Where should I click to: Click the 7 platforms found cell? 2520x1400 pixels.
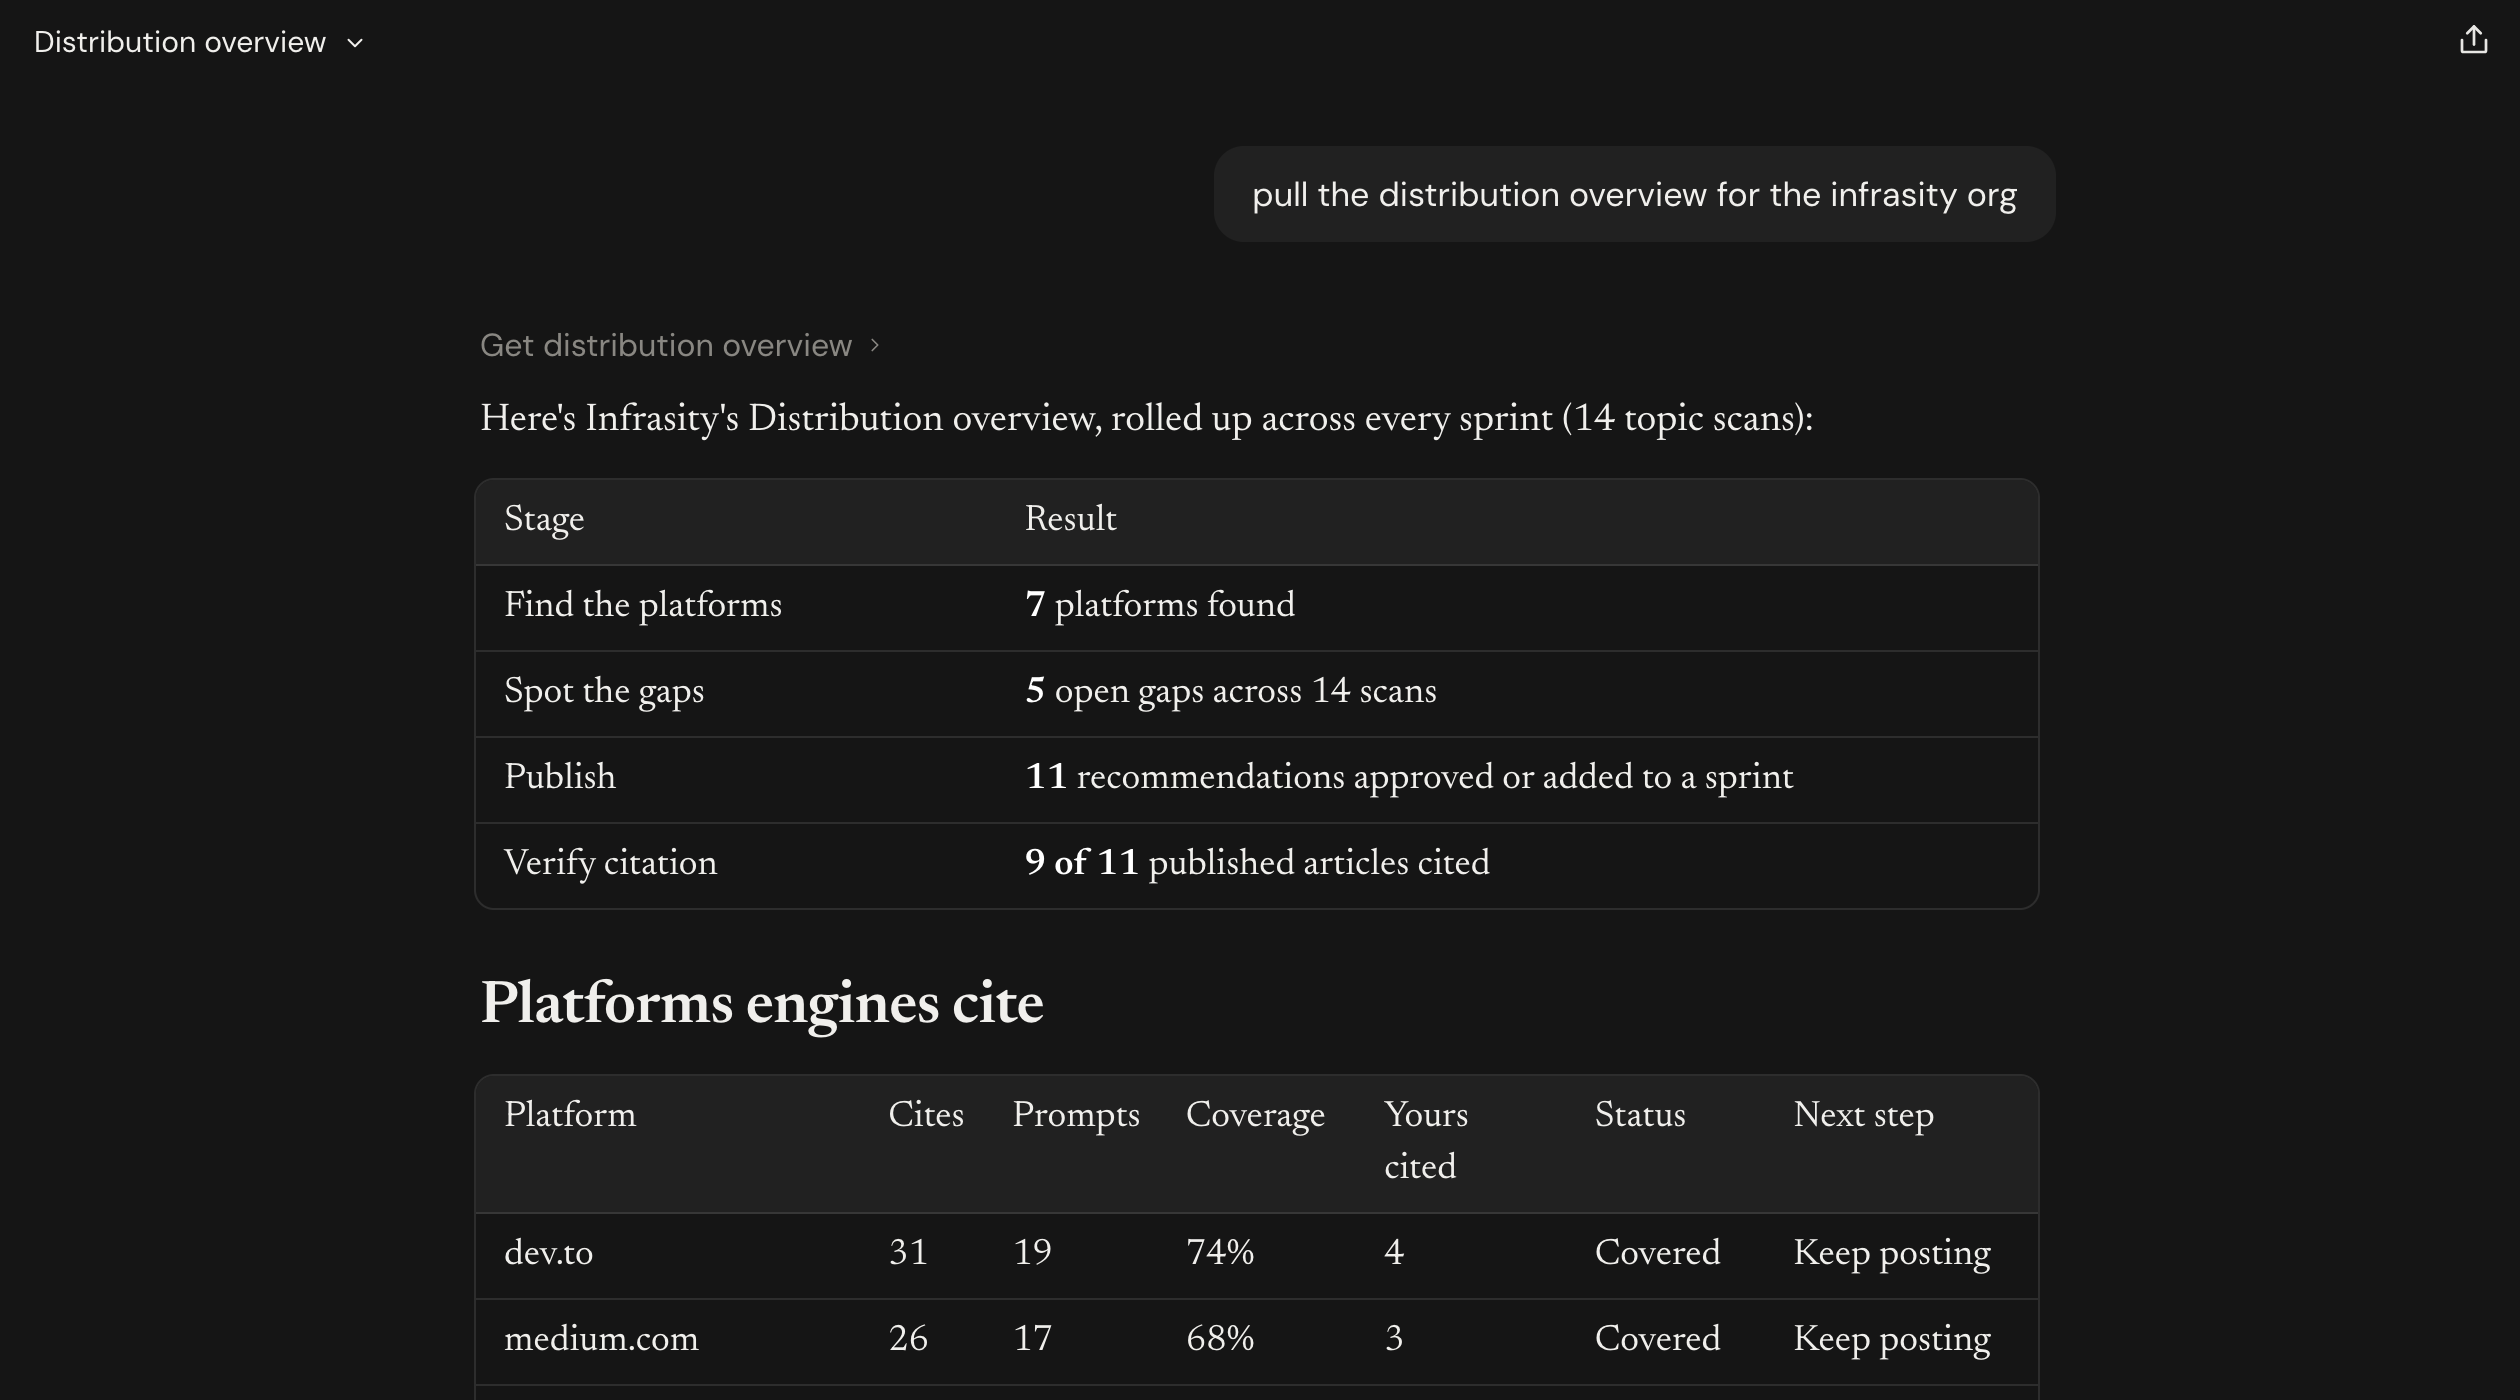tap(1160, 604)
